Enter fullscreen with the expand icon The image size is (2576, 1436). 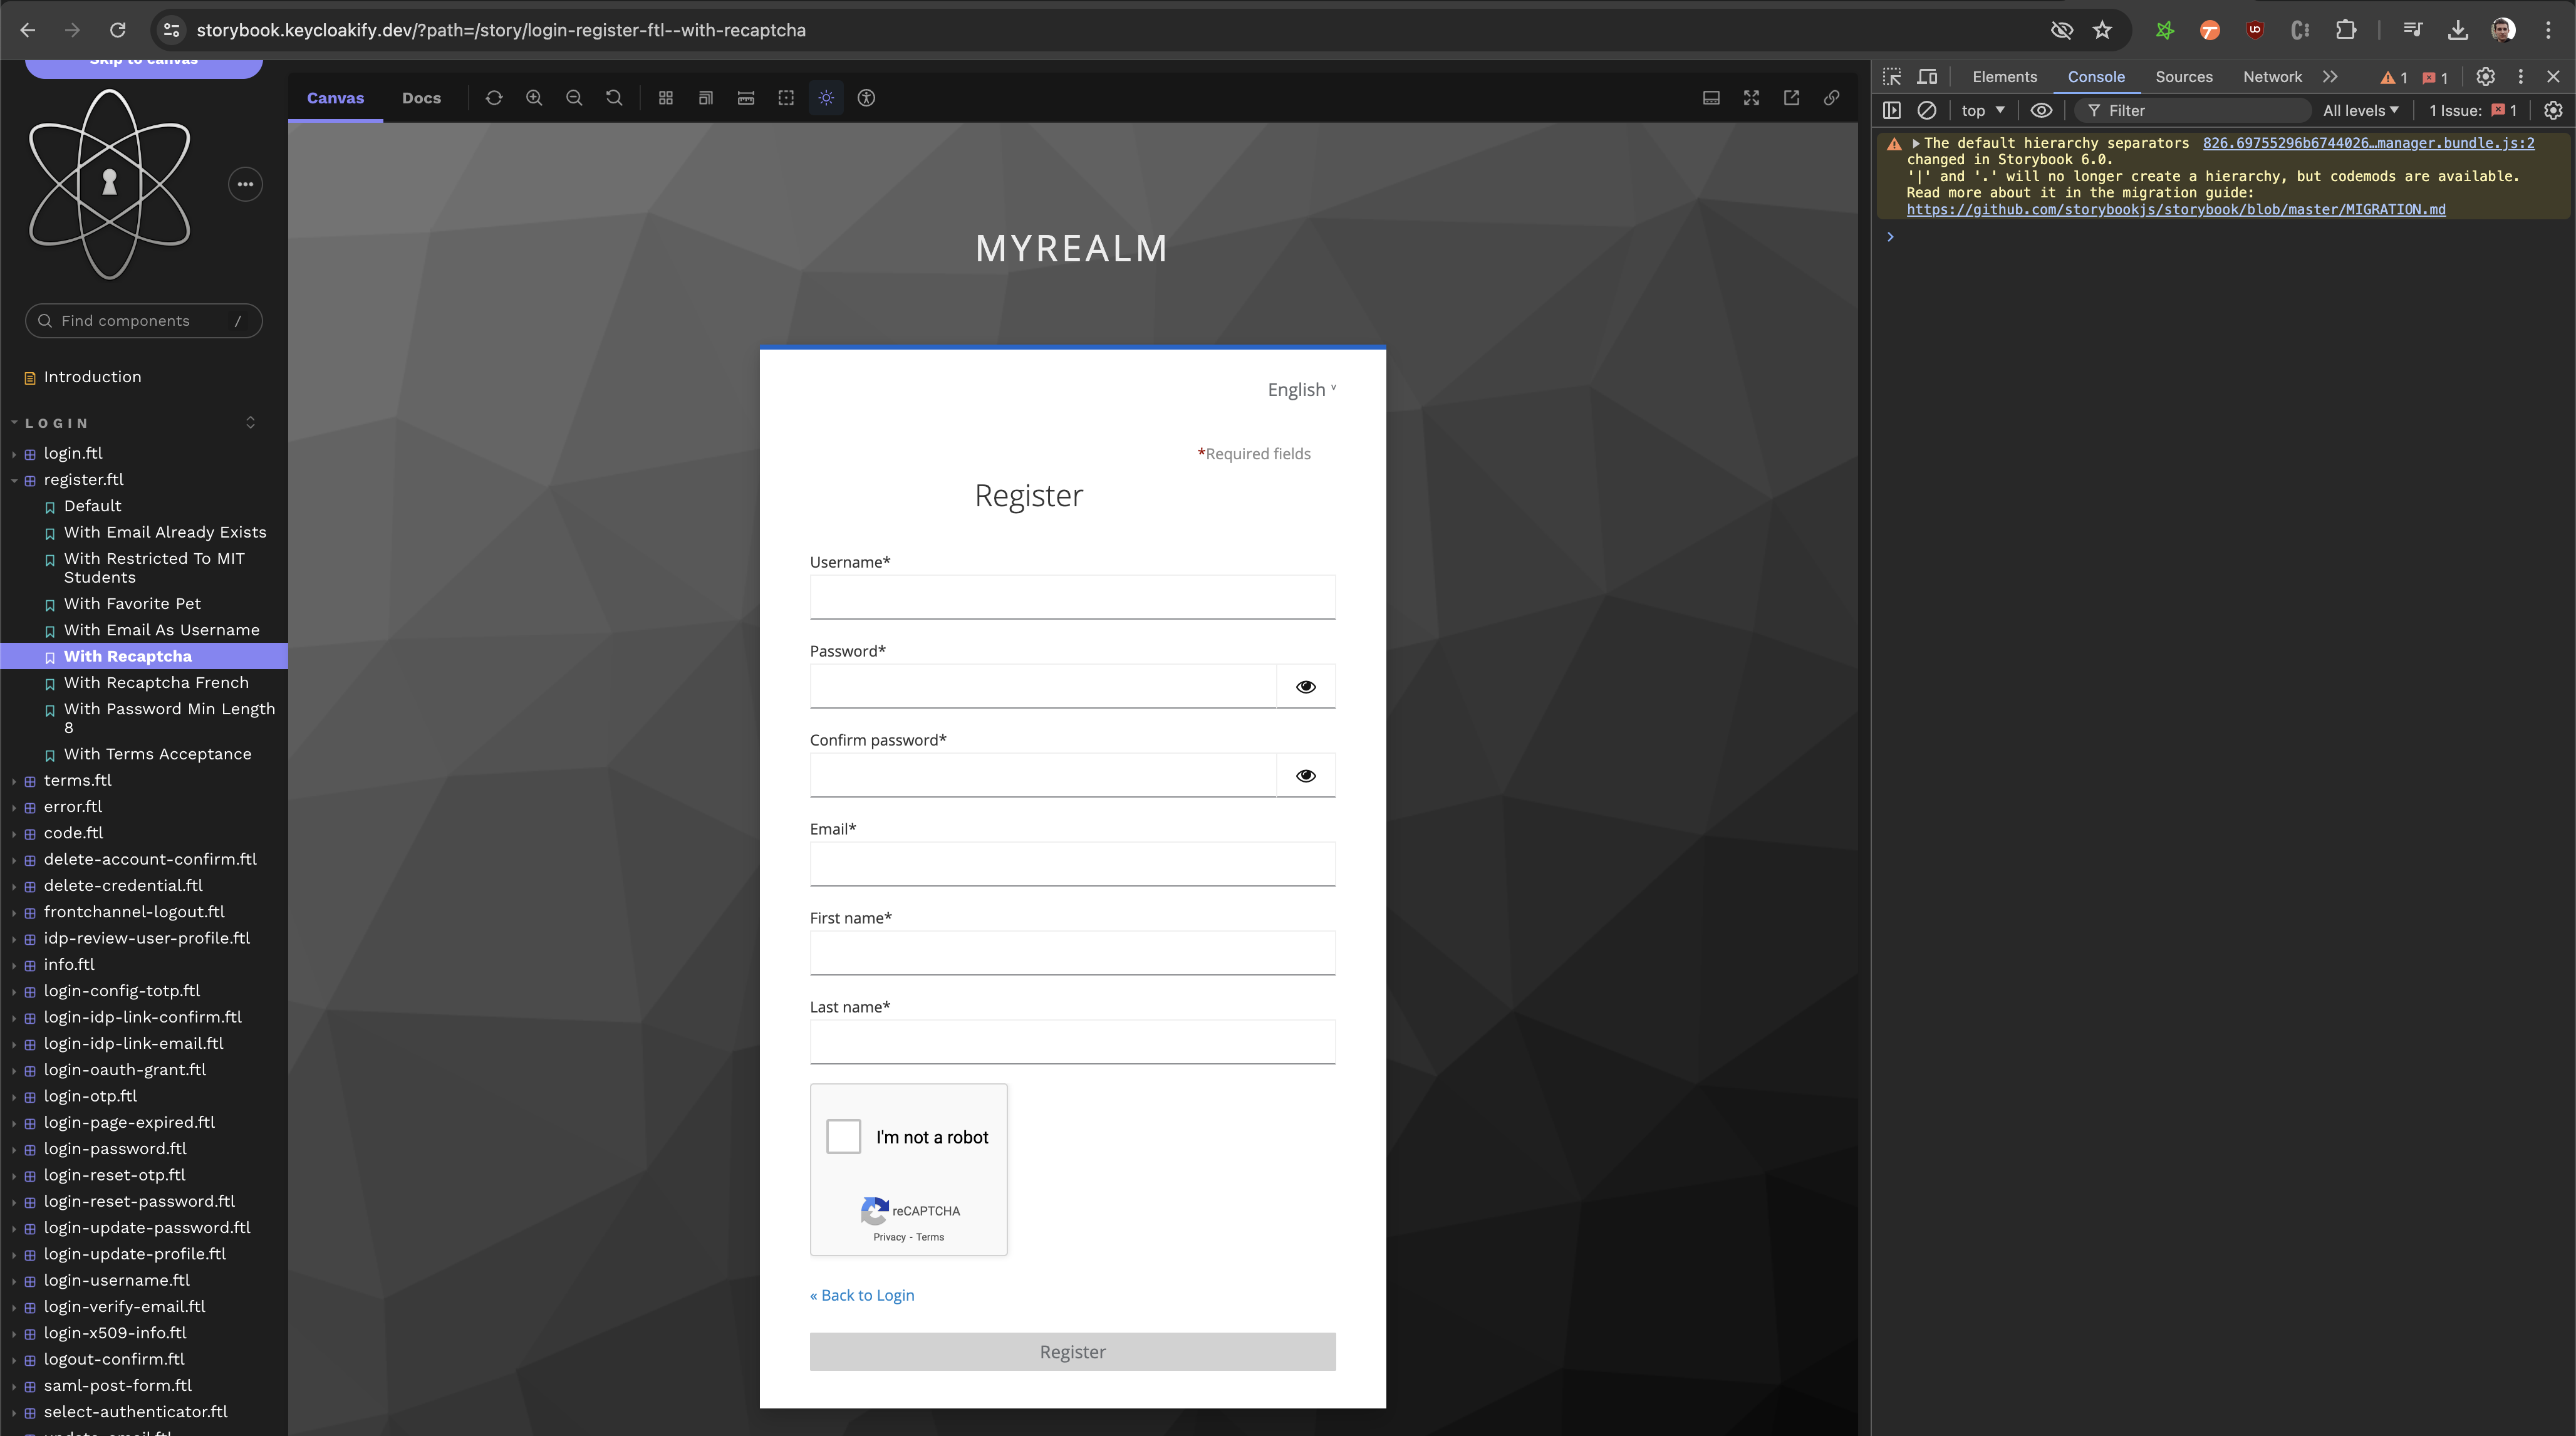[x=1751, y=98]
